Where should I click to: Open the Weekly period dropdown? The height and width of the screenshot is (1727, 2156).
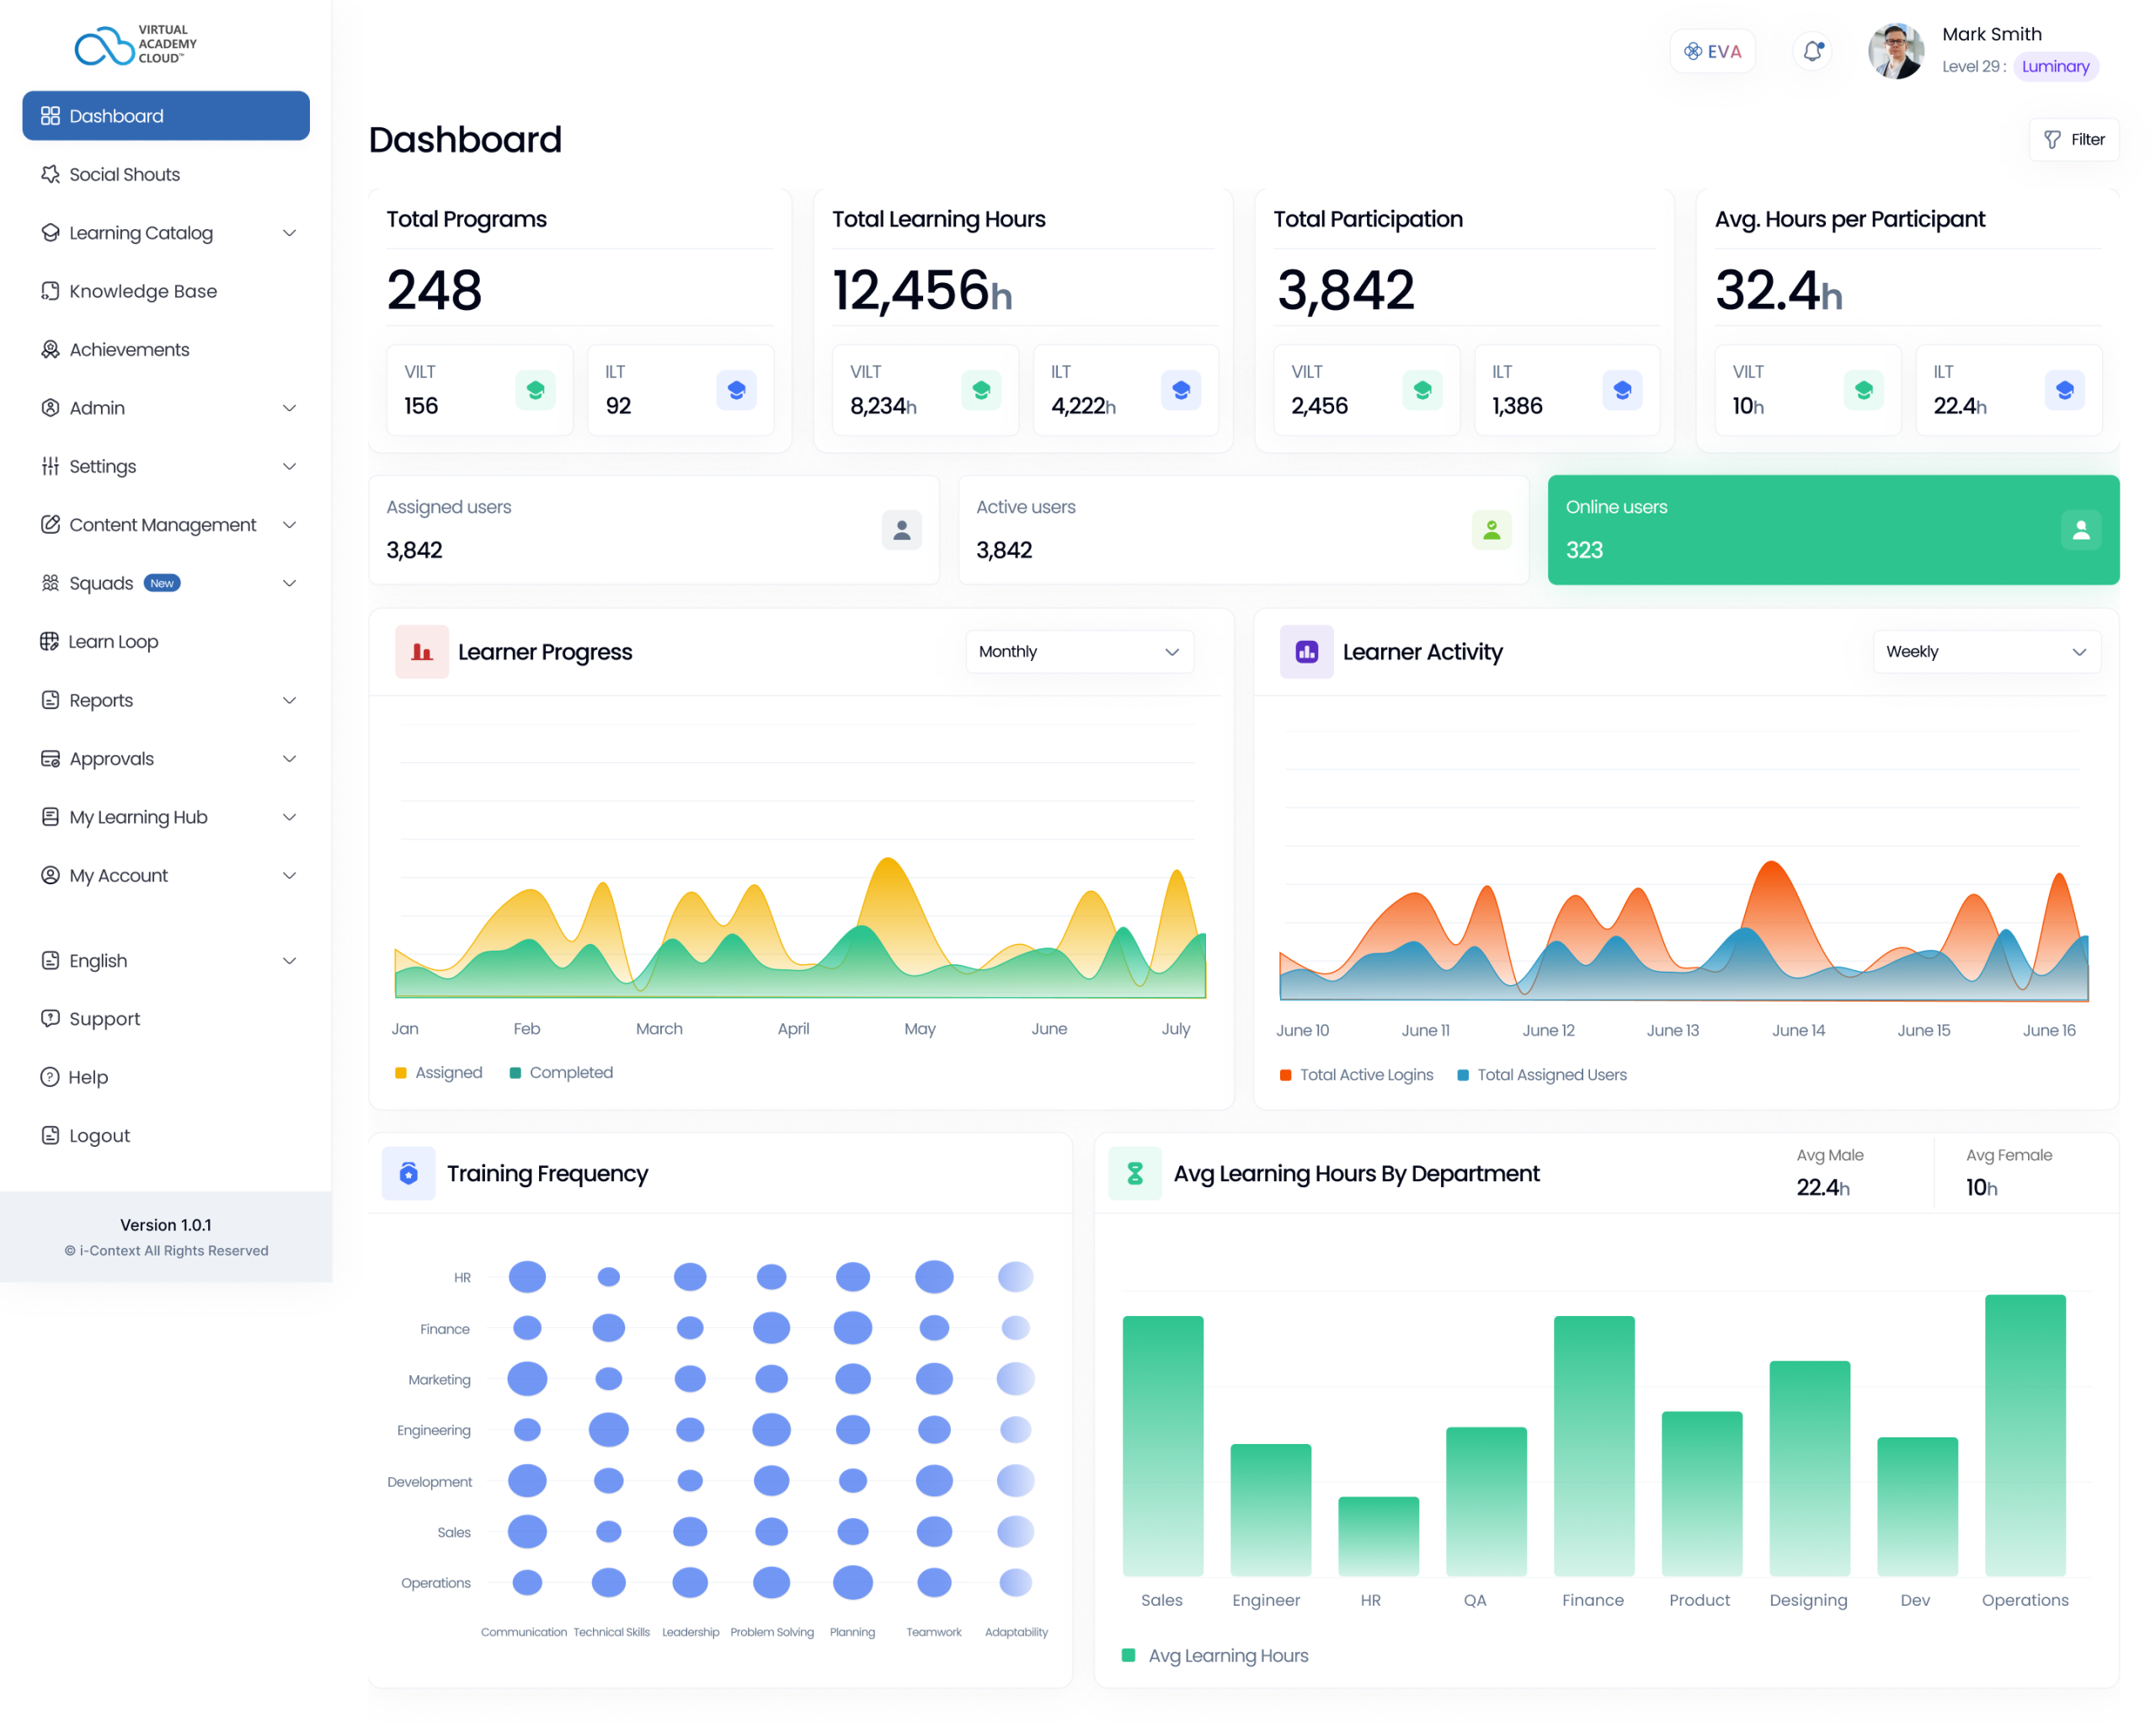tap(1986, 651)
